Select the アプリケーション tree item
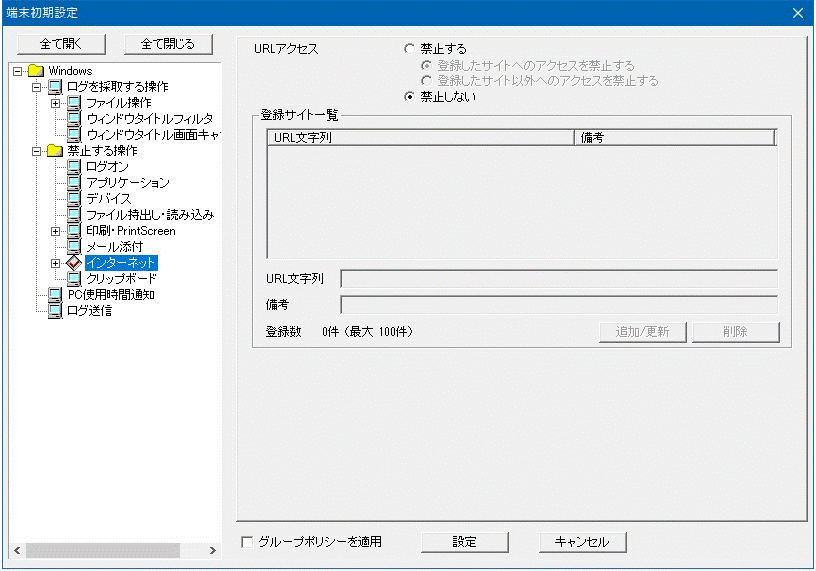 click(128, 183)
